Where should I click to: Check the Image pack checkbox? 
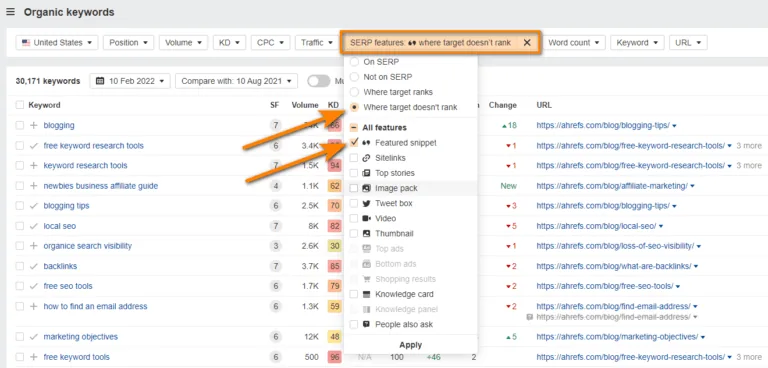354,188
